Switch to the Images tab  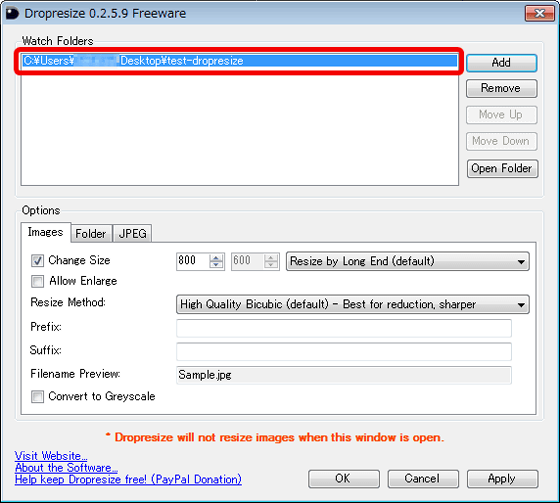[45, 232]
